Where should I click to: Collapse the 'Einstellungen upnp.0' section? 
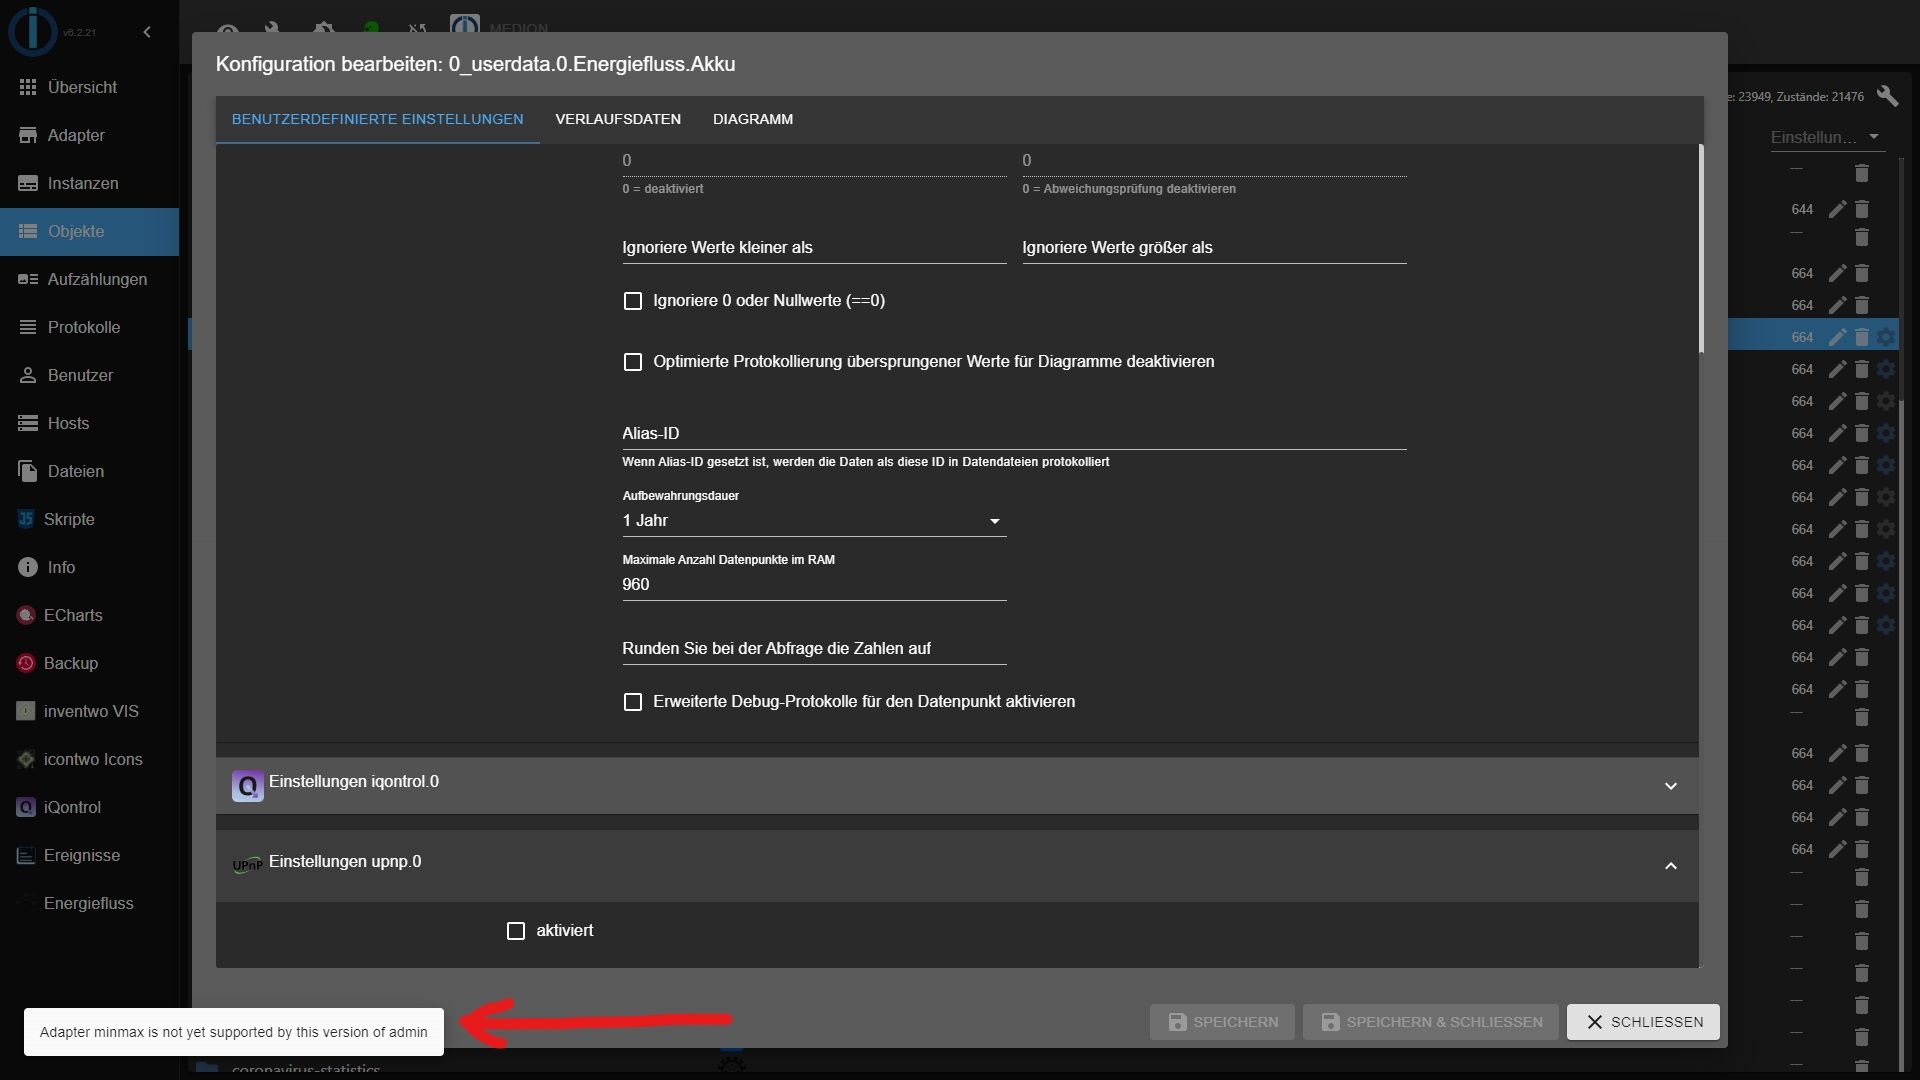957,865
